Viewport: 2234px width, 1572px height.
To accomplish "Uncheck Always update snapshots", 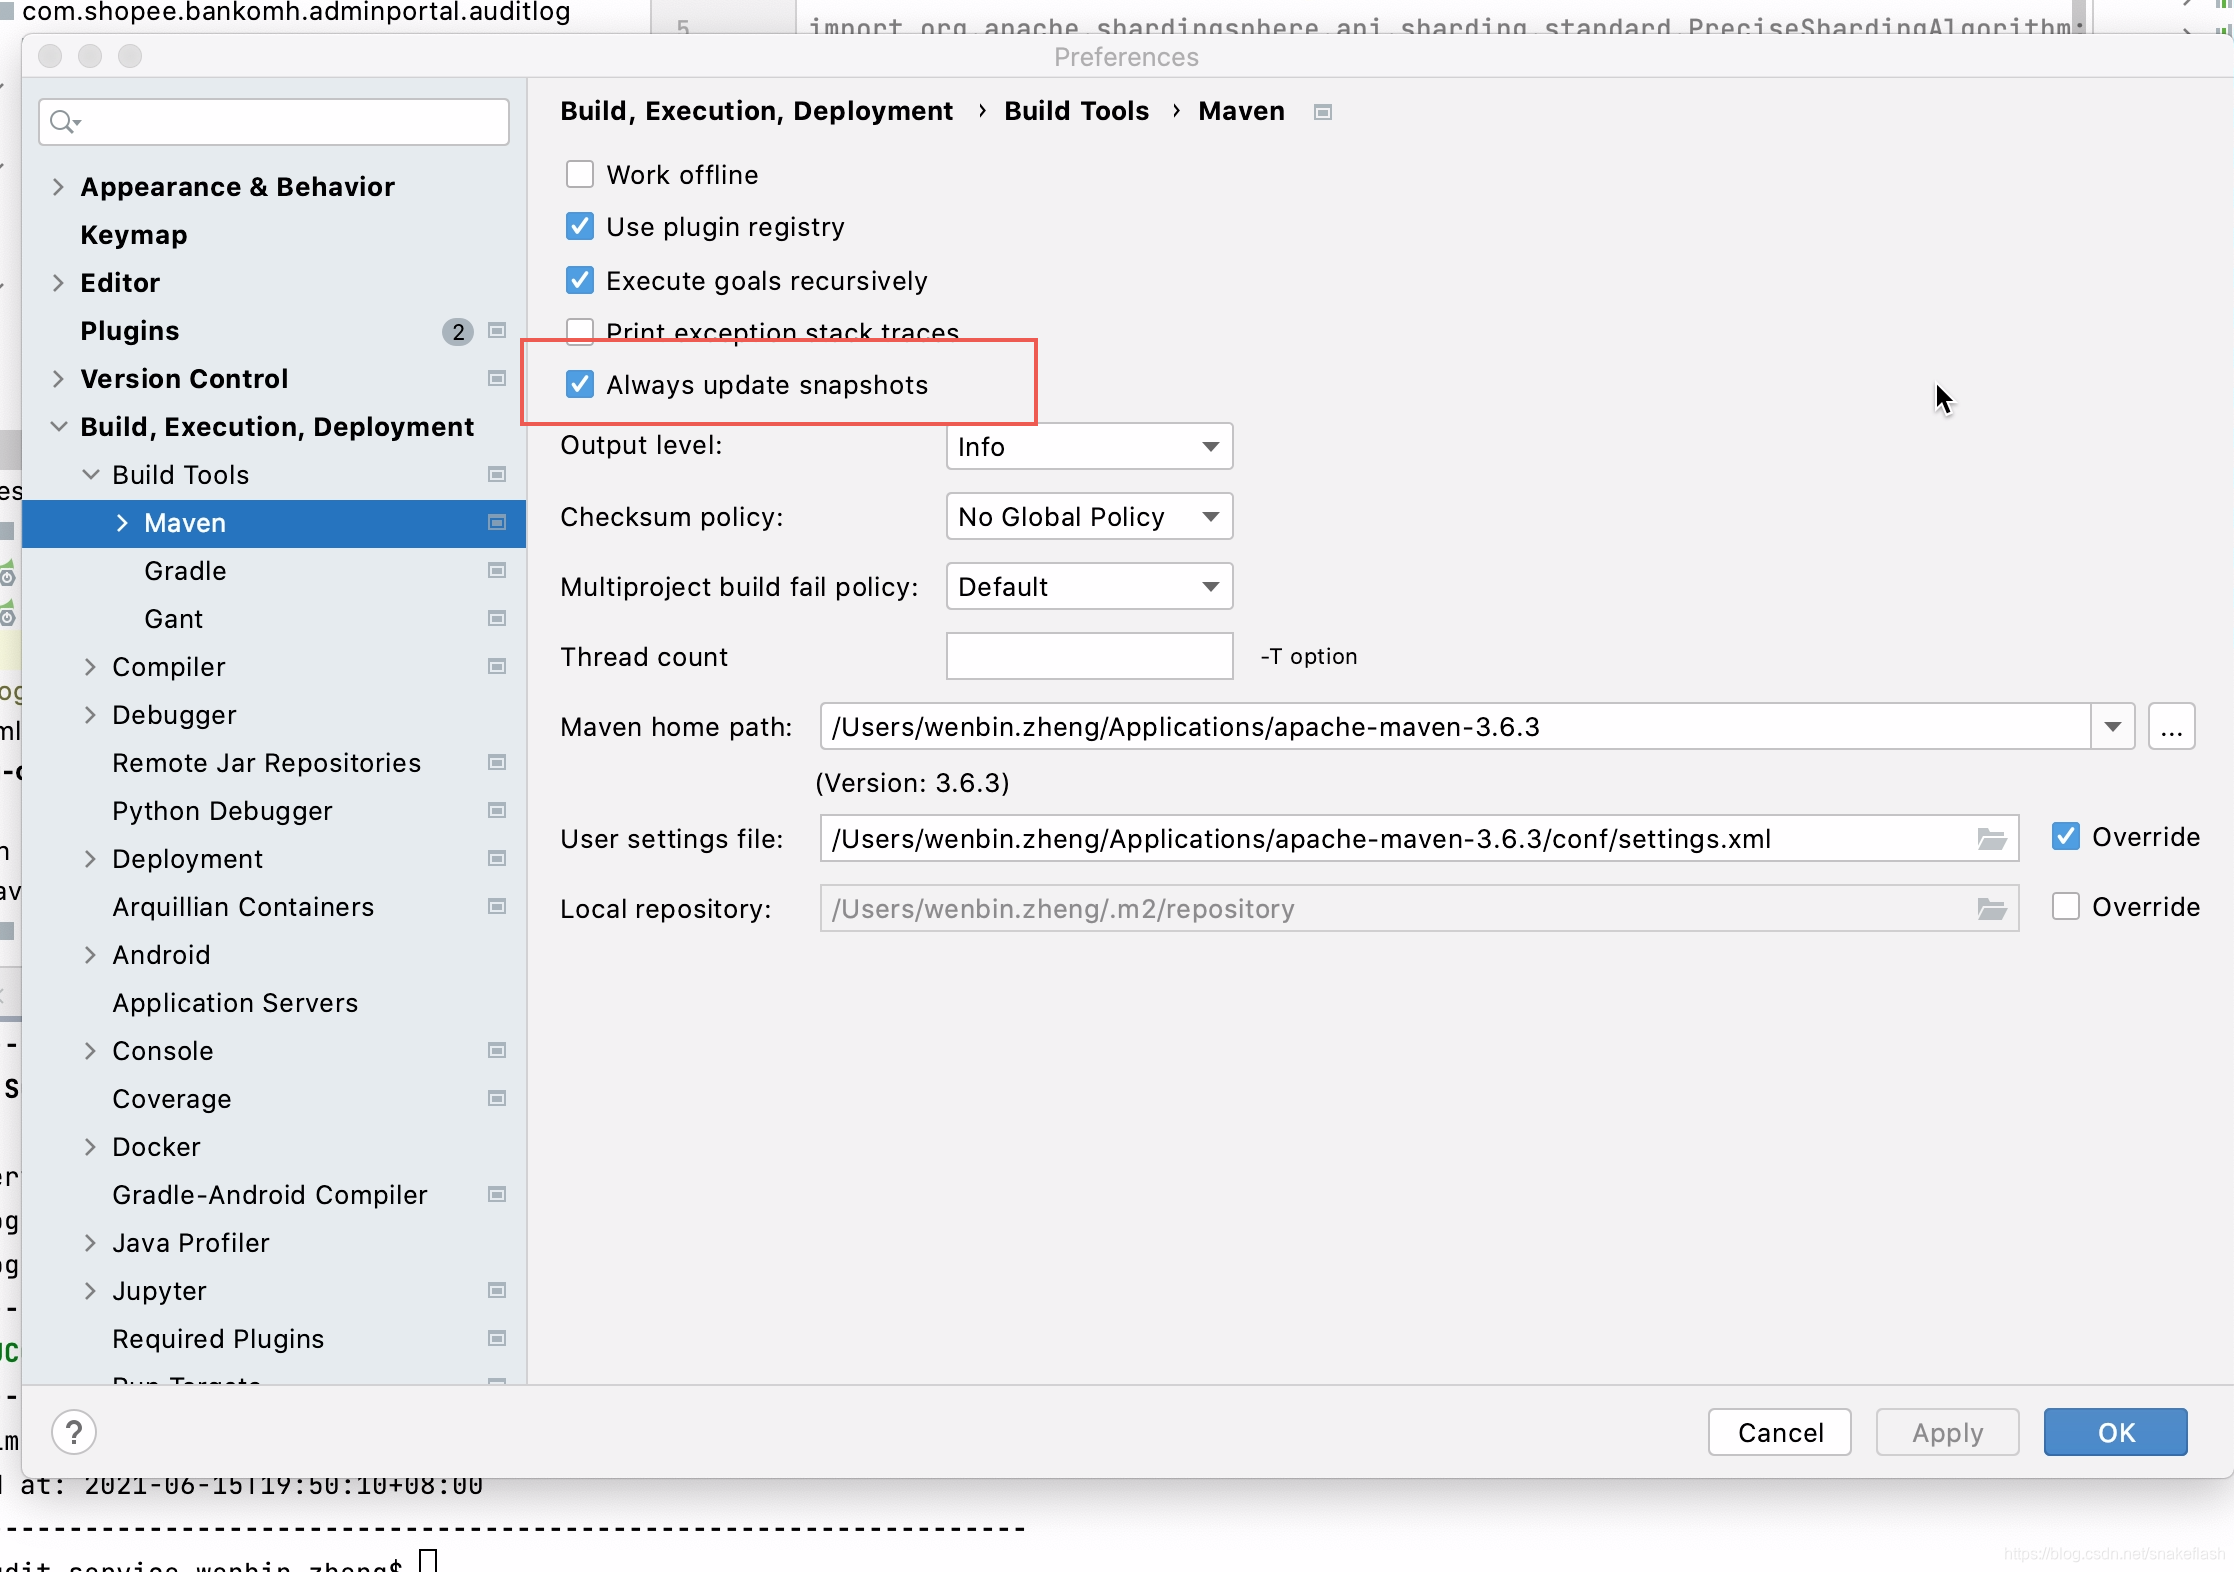I will tap(580, 385).
